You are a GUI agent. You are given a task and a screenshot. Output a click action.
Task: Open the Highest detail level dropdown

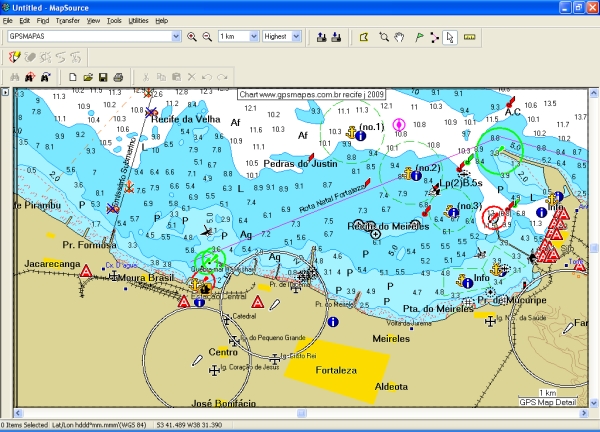point(296,37)
